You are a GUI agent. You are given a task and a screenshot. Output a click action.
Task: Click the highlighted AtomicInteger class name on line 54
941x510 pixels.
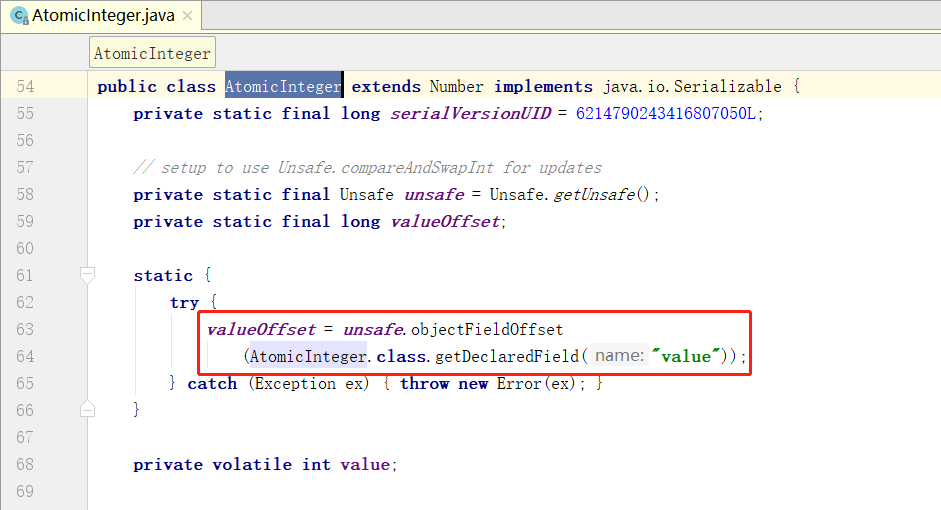[x=283, y=86]
